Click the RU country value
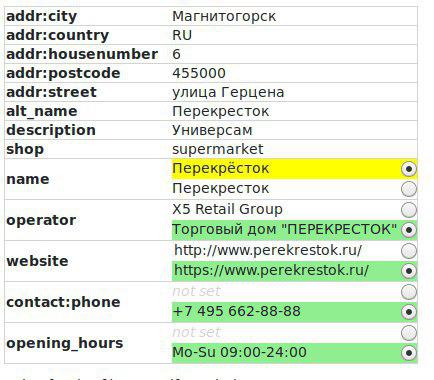This screenshot has height=380, width=434. tap(182, 35)
